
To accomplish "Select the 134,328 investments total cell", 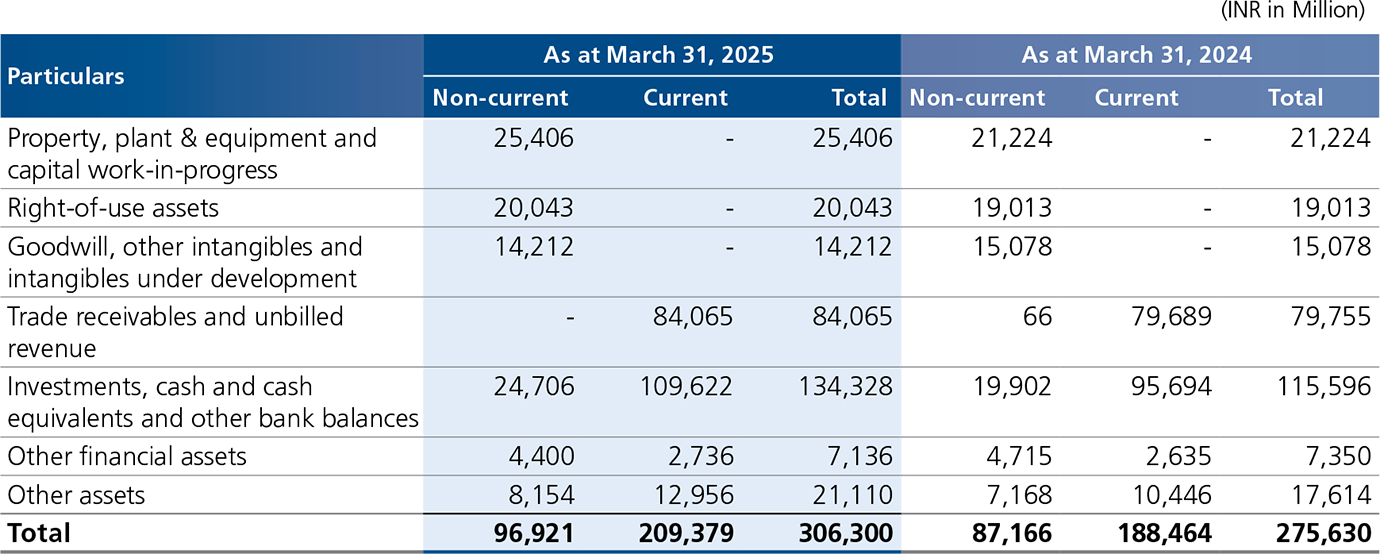I will 844,387.
